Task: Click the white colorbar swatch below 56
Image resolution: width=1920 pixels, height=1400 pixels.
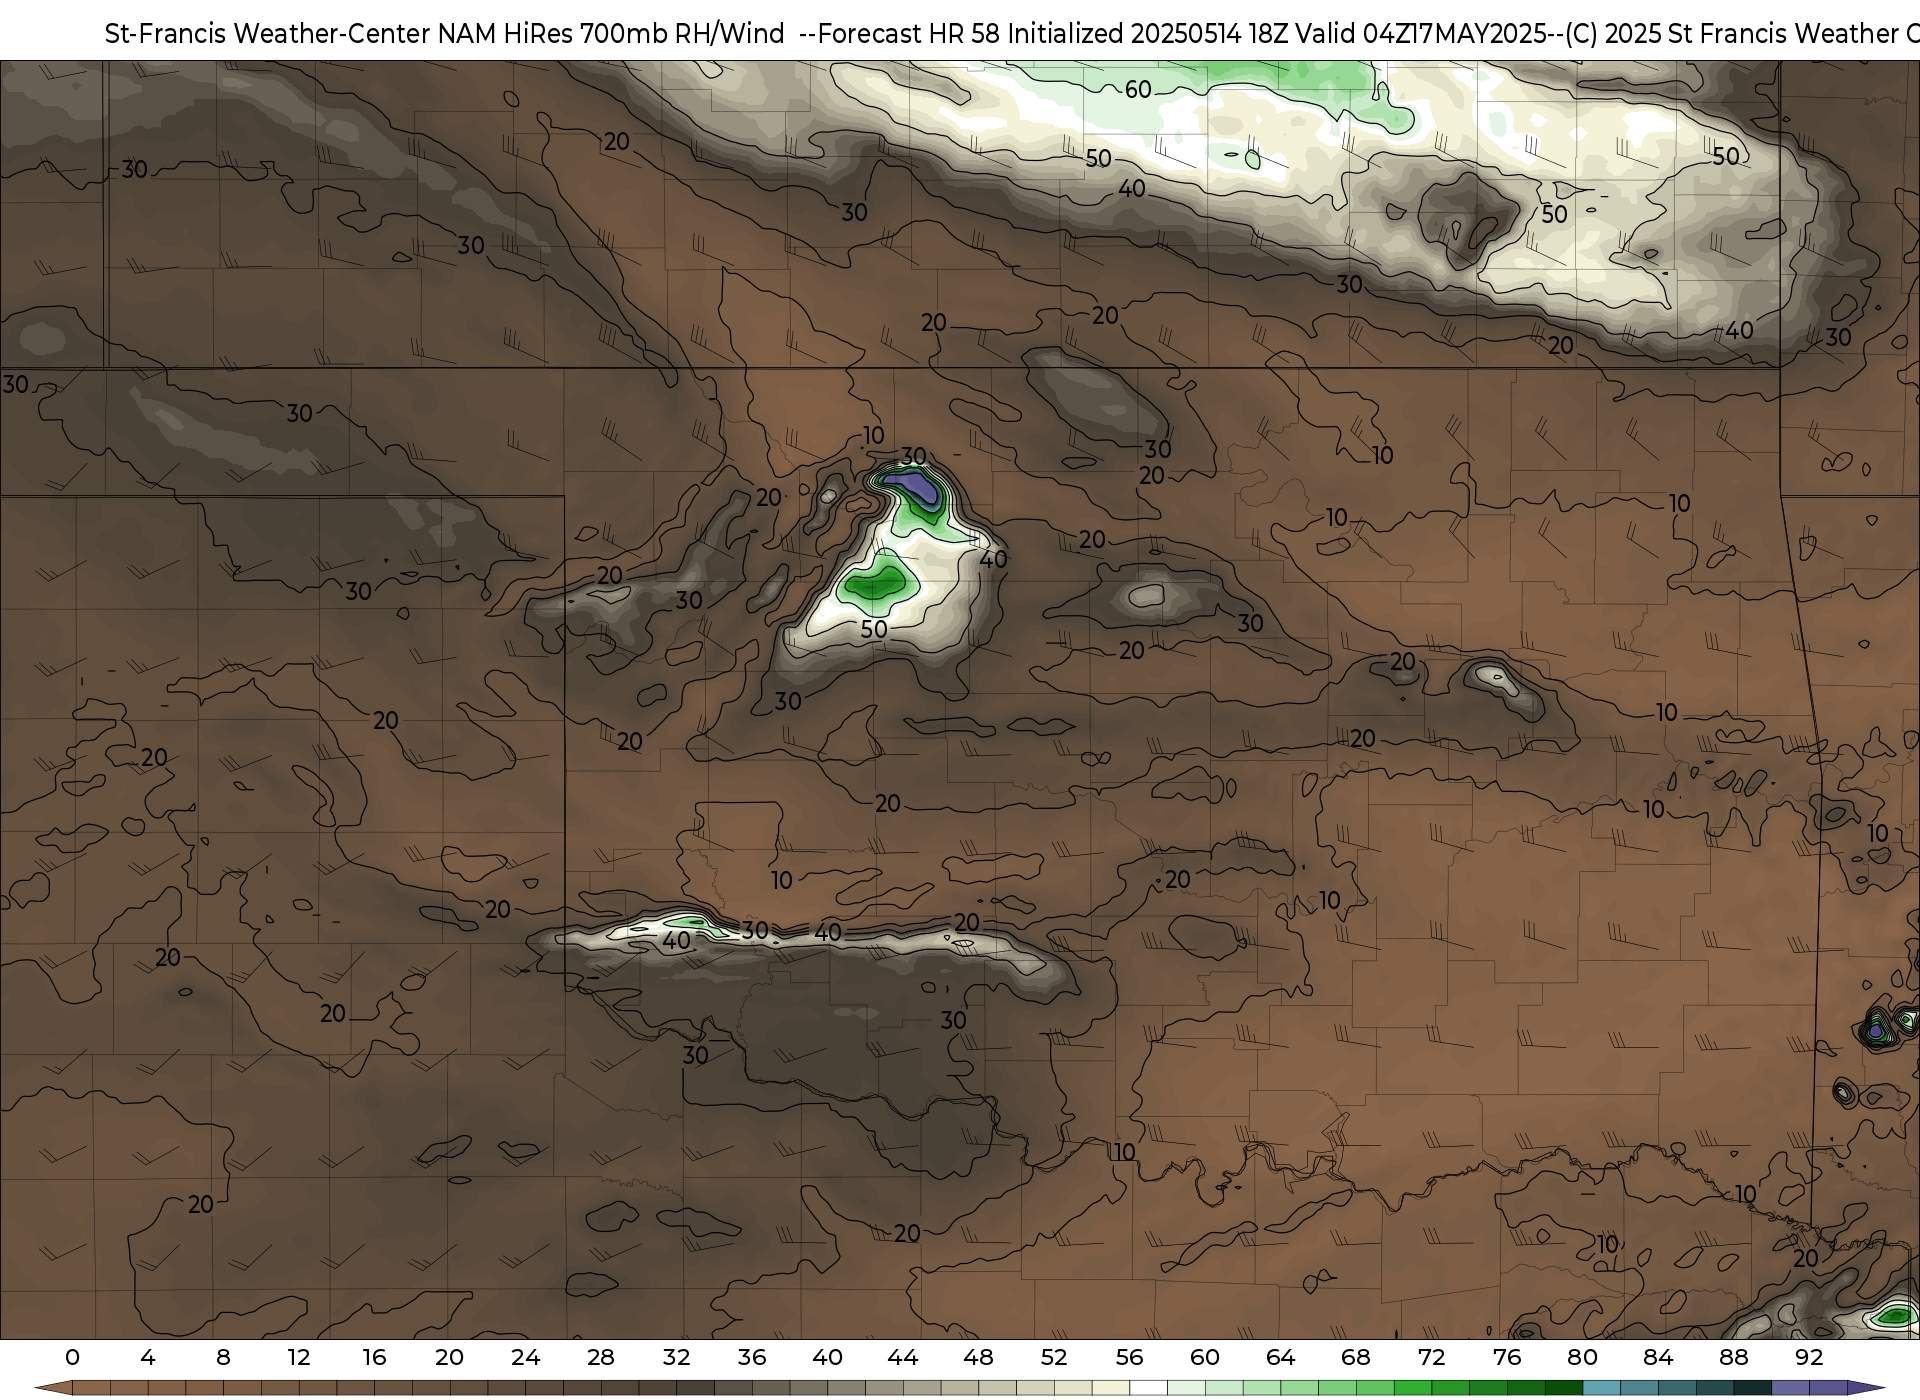Action: [1148, 1388]
